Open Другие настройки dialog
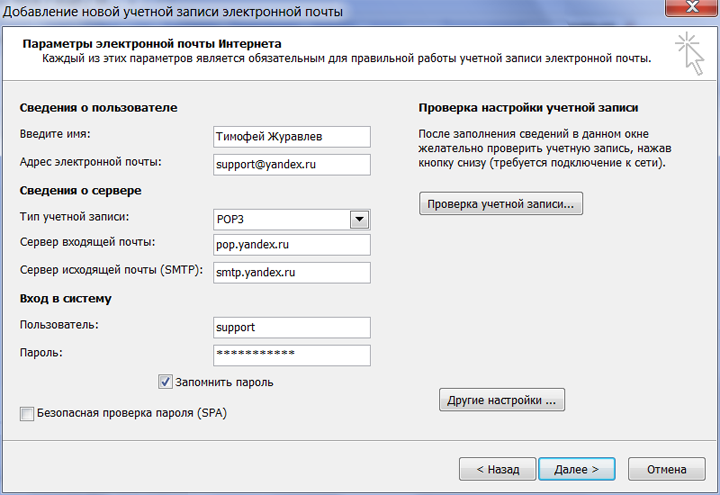This screenshot has height=495, width=720. click(x=502, y=400)
